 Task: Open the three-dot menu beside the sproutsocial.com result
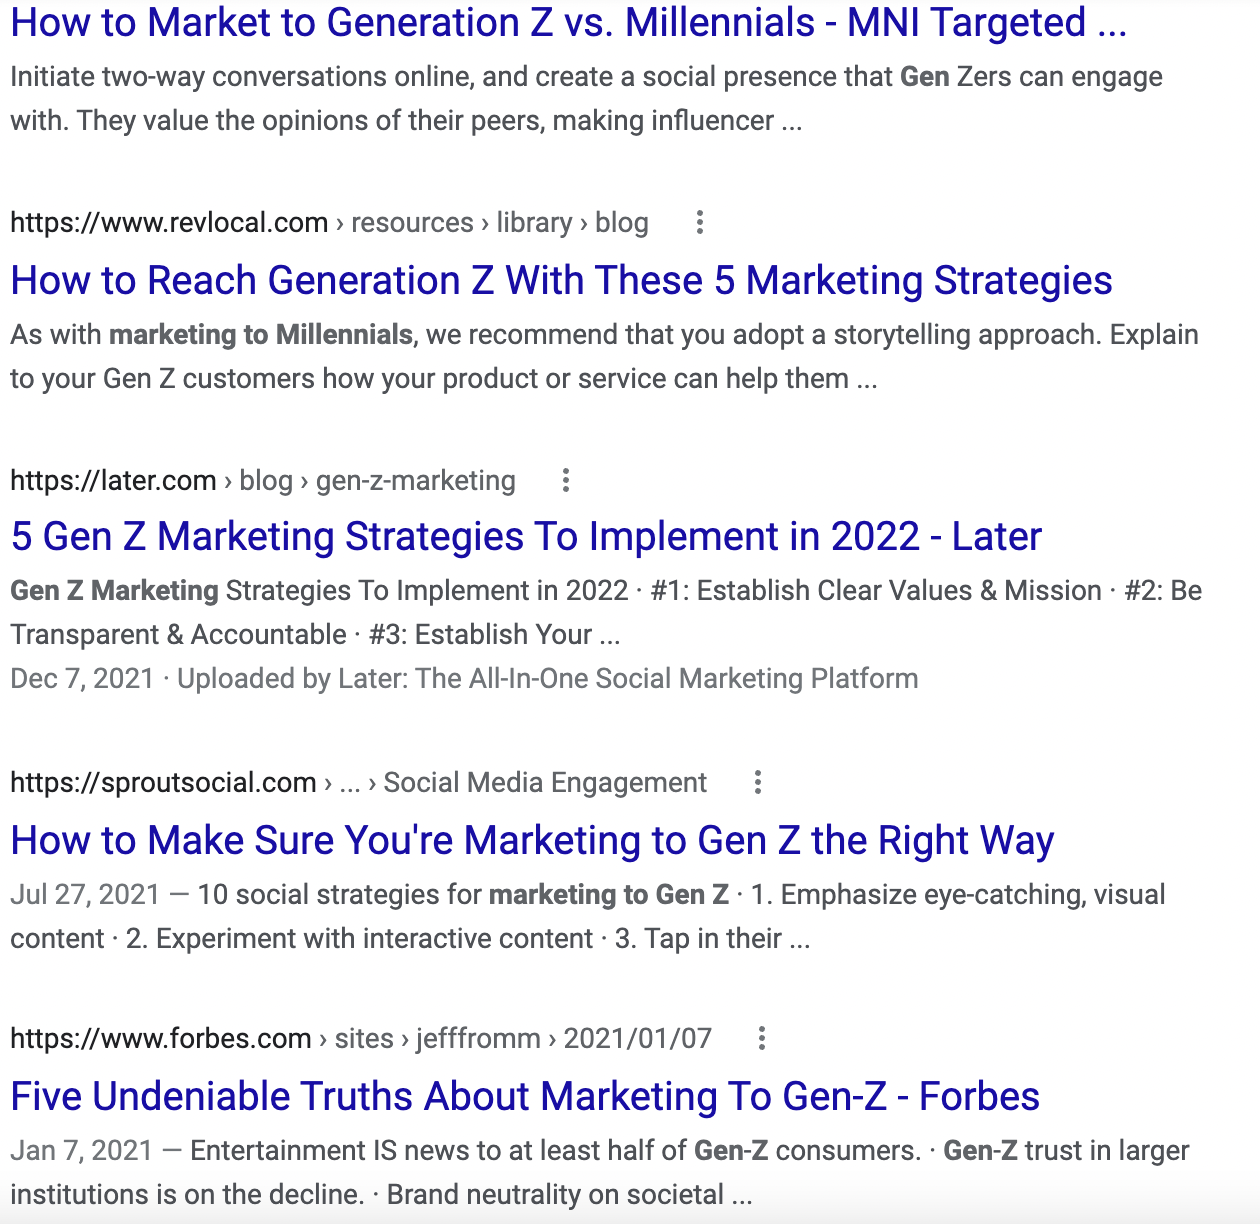pyautogui.click(x=758, y=782)
